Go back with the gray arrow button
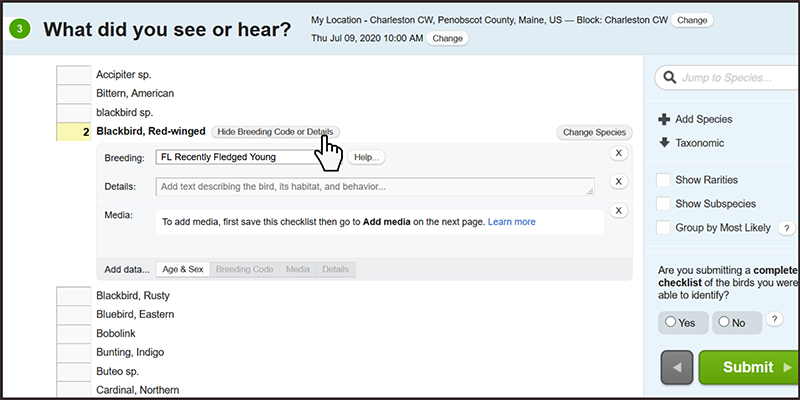Image resolution: width=800 pixels, height=400 pixels. point(677,368)
